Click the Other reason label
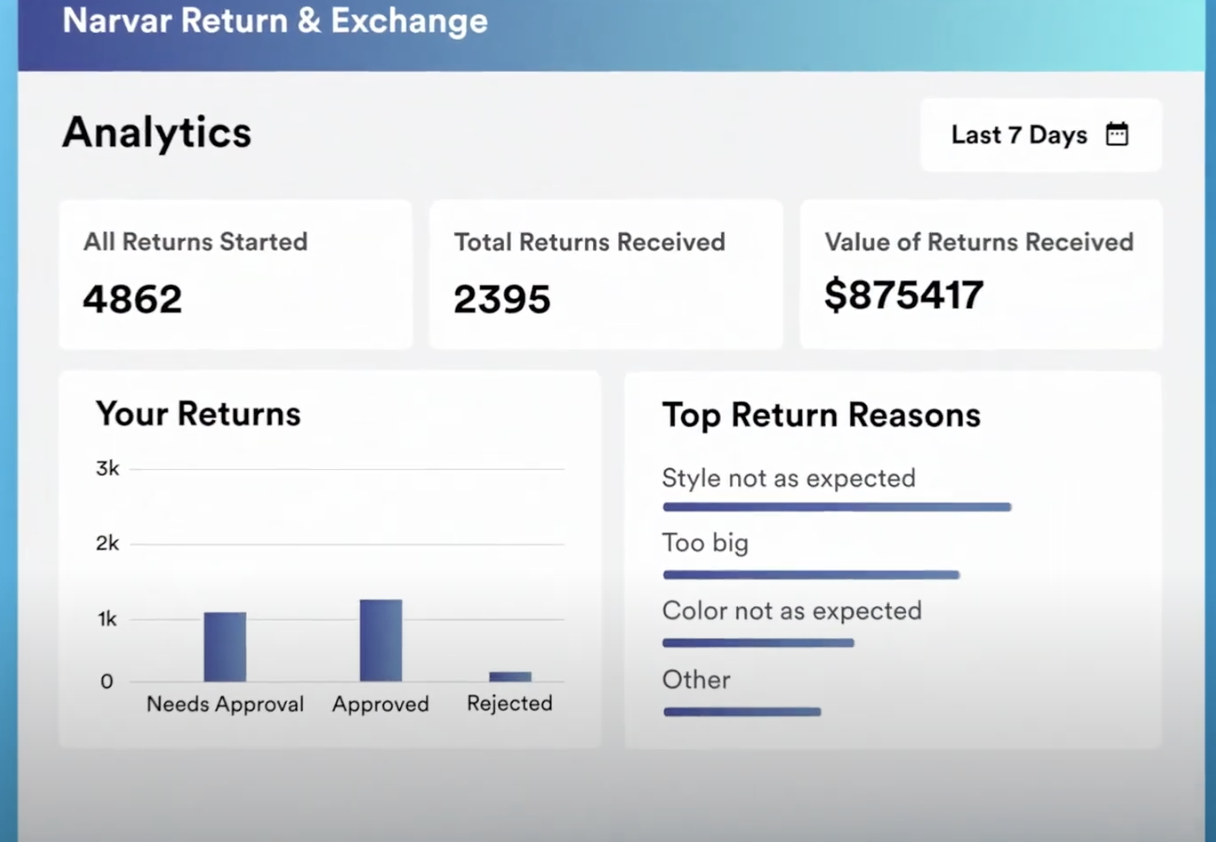 coord(696,680)
